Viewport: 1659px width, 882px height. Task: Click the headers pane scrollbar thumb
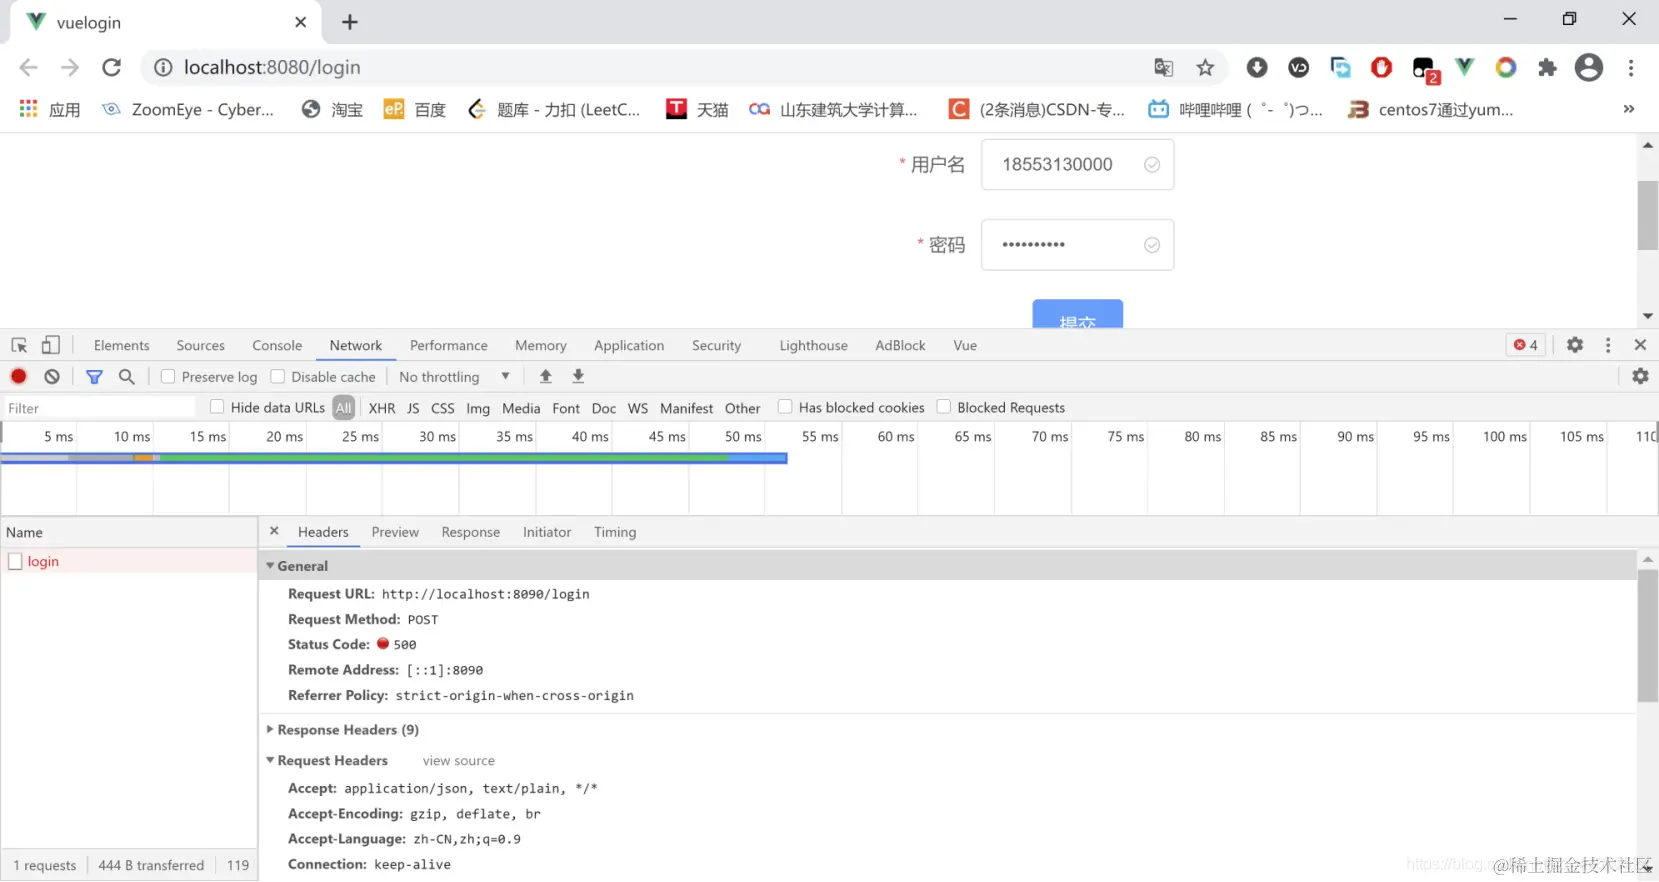pos(1648,635)
